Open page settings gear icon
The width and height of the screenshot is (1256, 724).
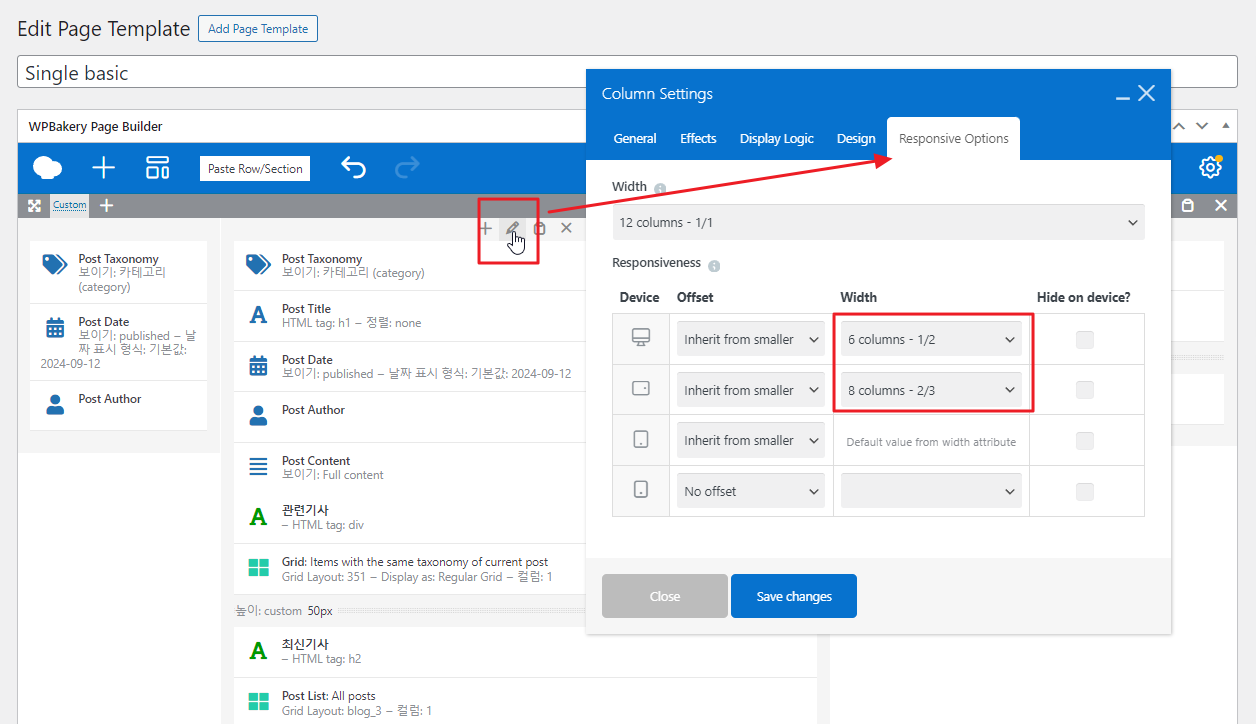tap(1211, 167)
